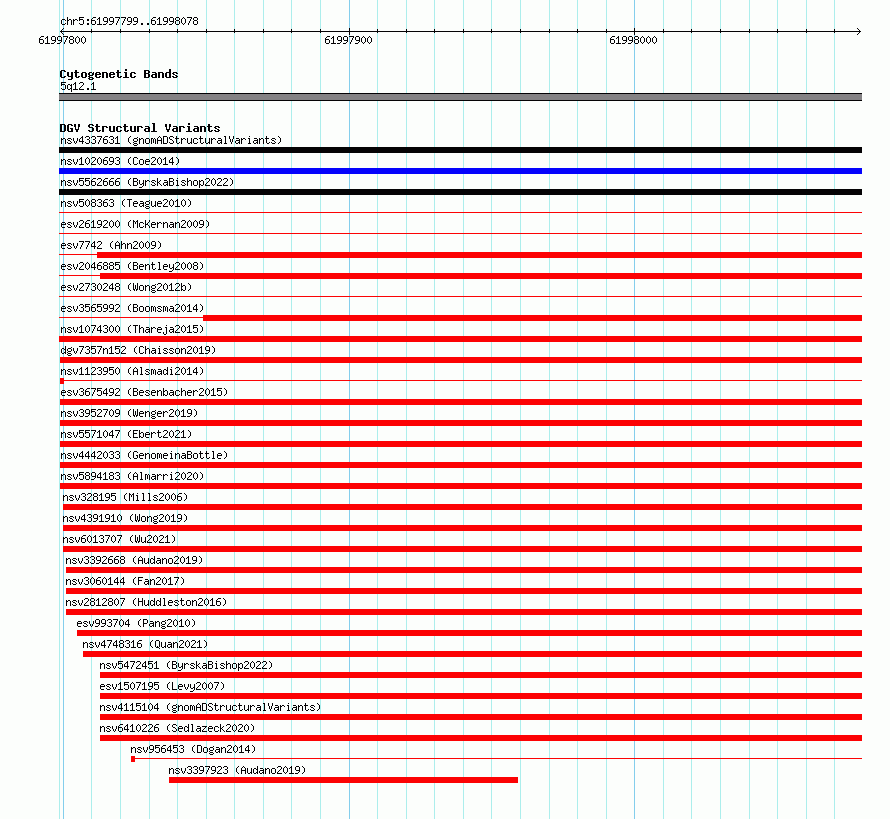Select nsv4391910 (Wong2019) label

point(125,518)
